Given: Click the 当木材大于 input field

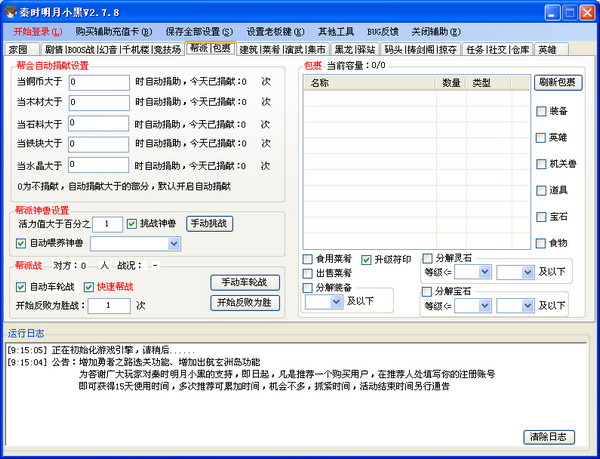Looking at the screenshot, I should tap(99, 103).
